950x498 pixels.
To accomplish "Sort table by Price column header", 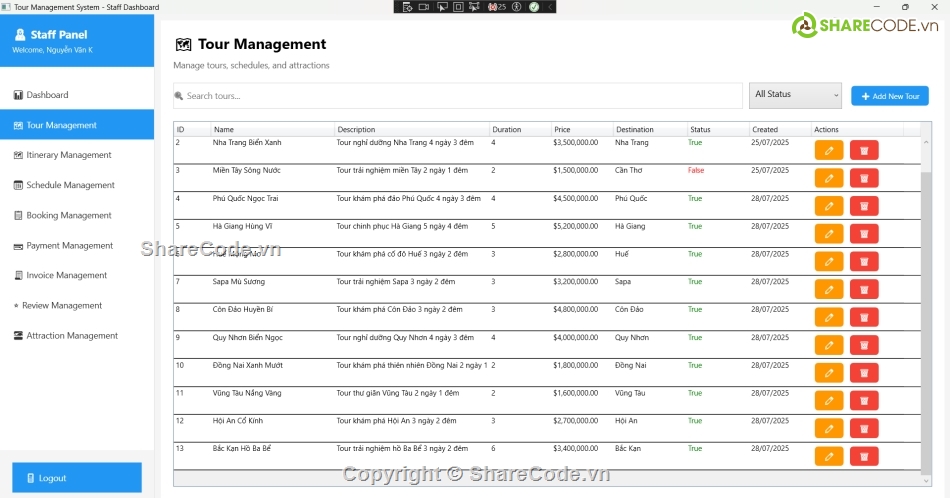I will 582,129.
